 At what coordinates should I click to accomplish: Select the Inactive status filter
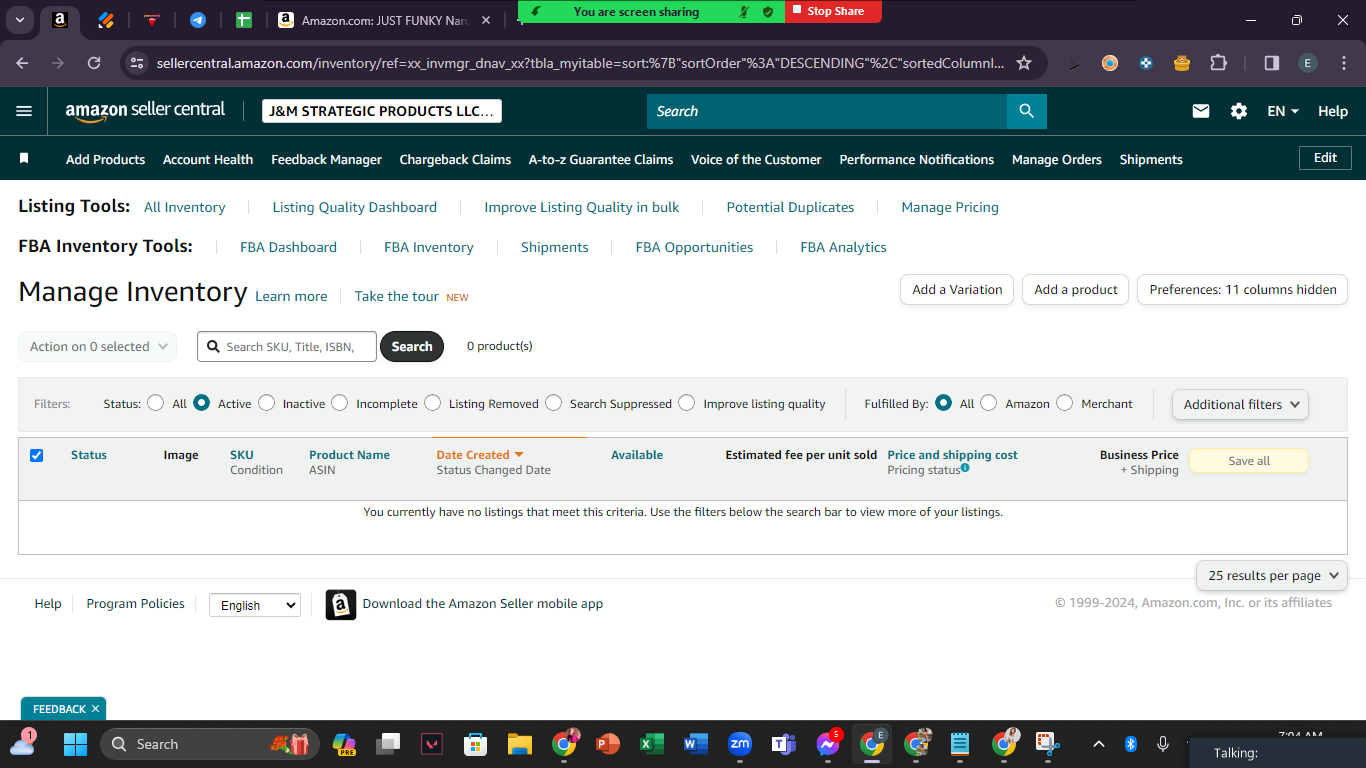pos(266,403)
